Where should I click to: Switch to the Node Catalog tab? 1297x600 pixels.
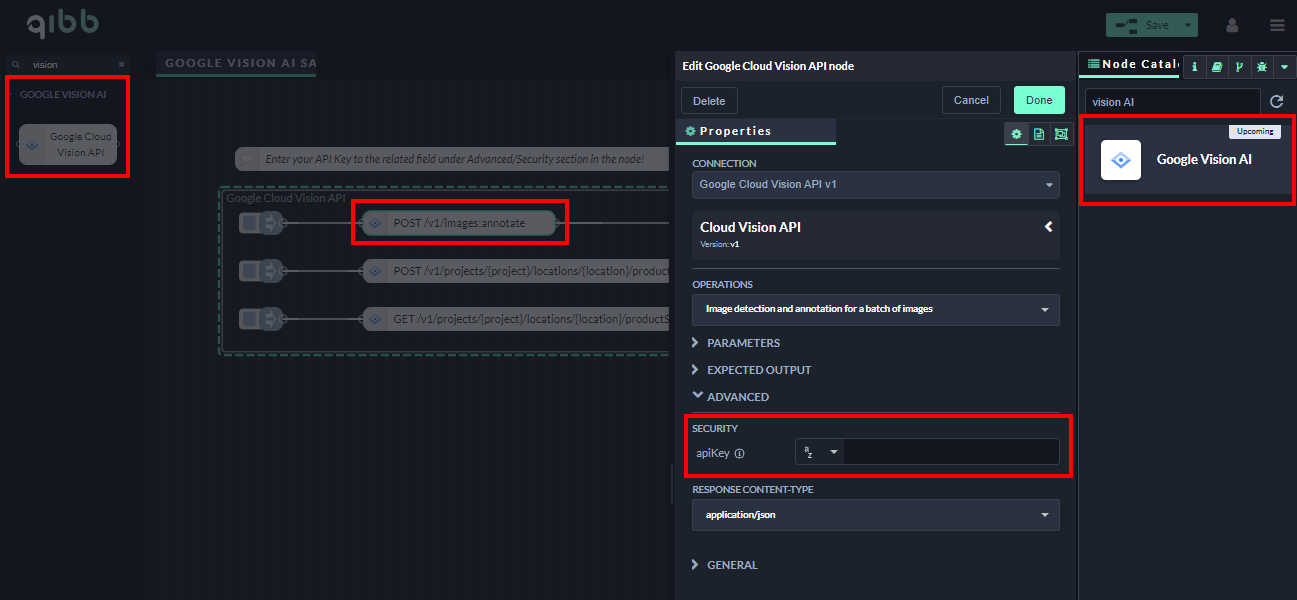(1131, 64)
